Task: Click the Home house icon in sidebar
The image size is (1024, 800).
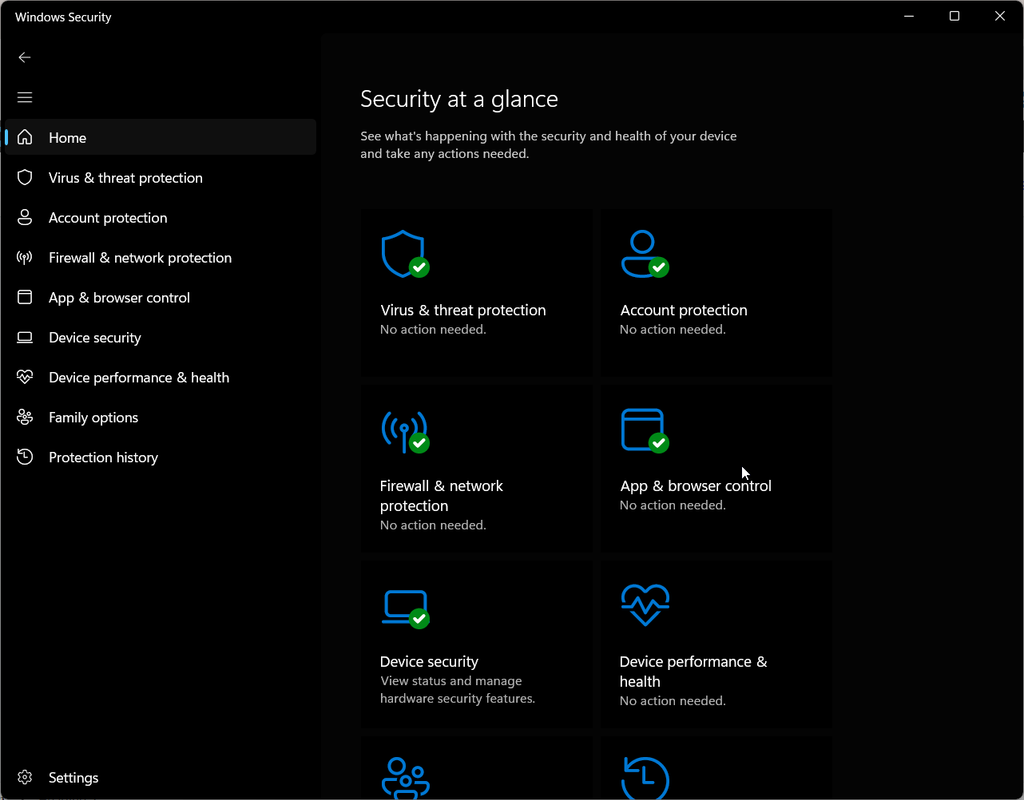Action: point(25,137)
